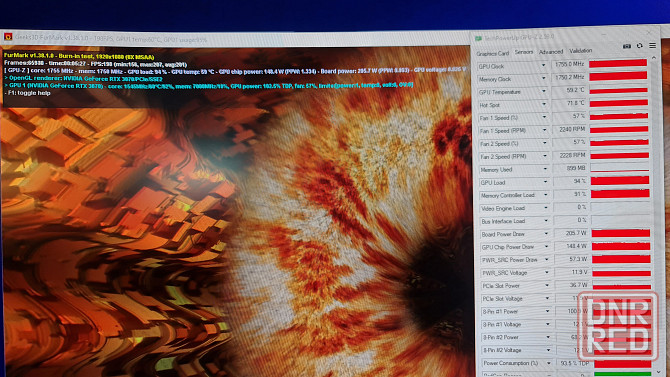Click the GPU Clock 1755.0 MHz value field

569,65
